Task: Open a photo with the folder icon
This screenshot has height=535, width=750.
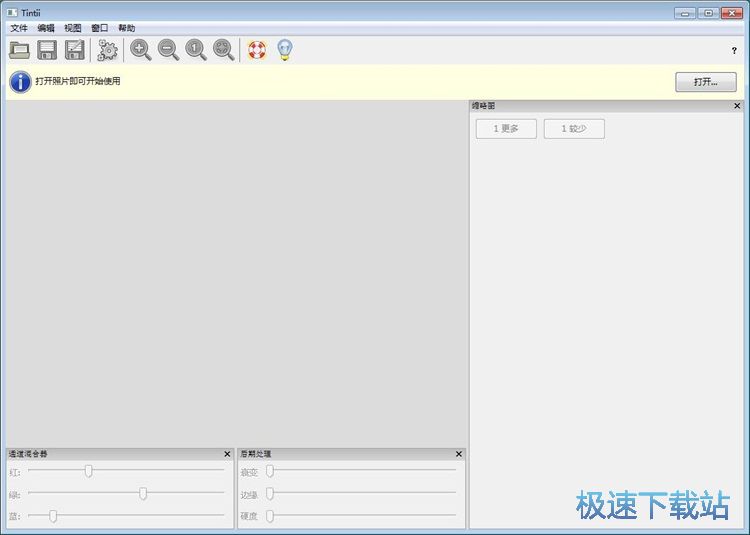Action: (19, 50)
